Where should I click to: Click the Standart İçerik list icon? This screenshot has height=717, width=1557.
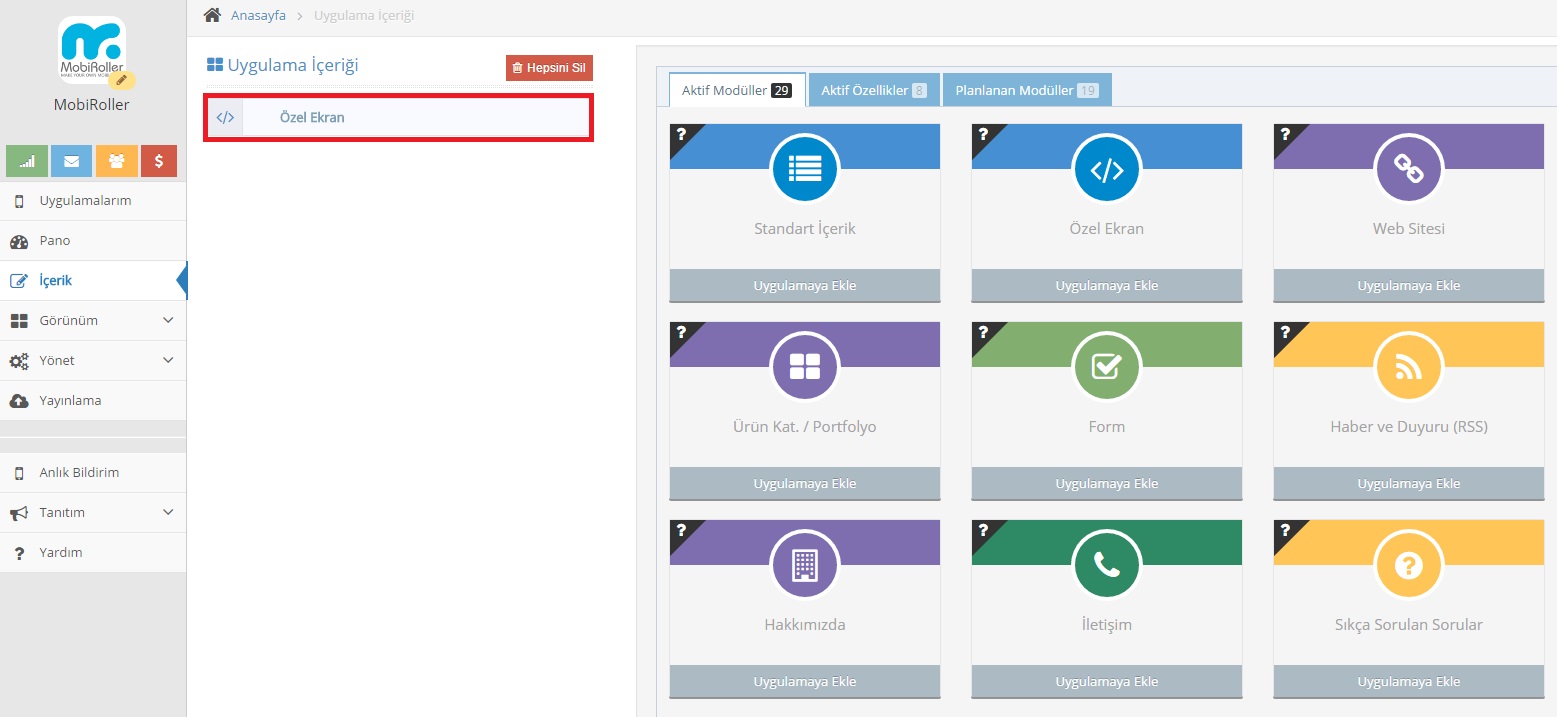tap(805, 169)
